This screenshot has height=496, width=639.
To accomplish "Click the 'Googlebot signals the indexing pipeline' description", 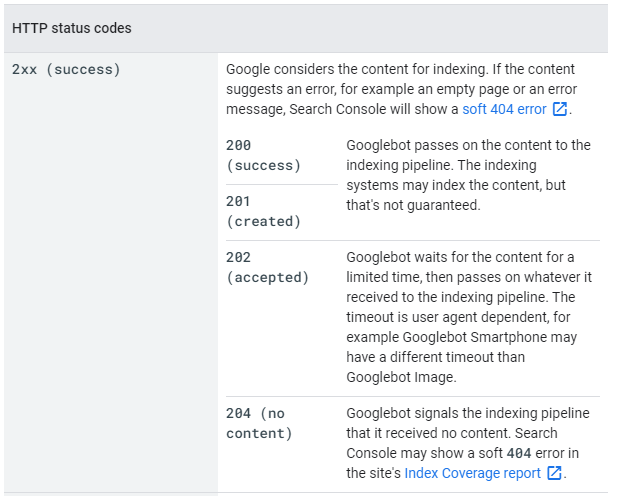I will 468,413.
